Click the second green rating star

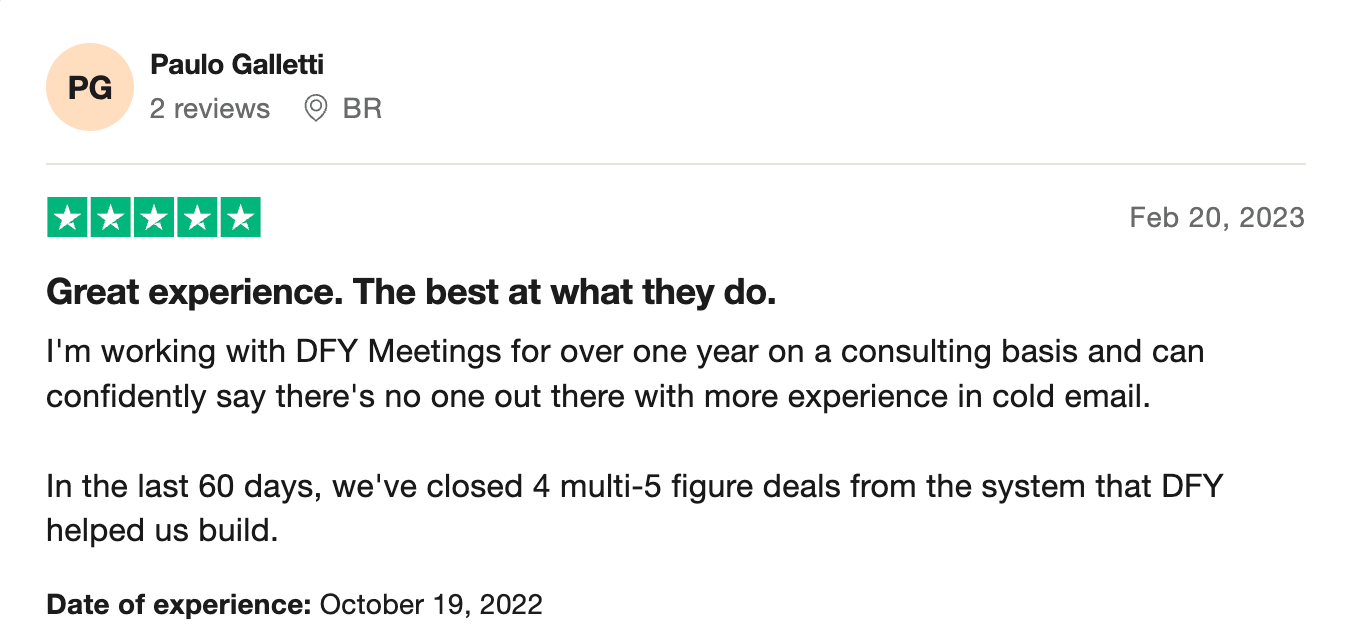pos(110,218)
